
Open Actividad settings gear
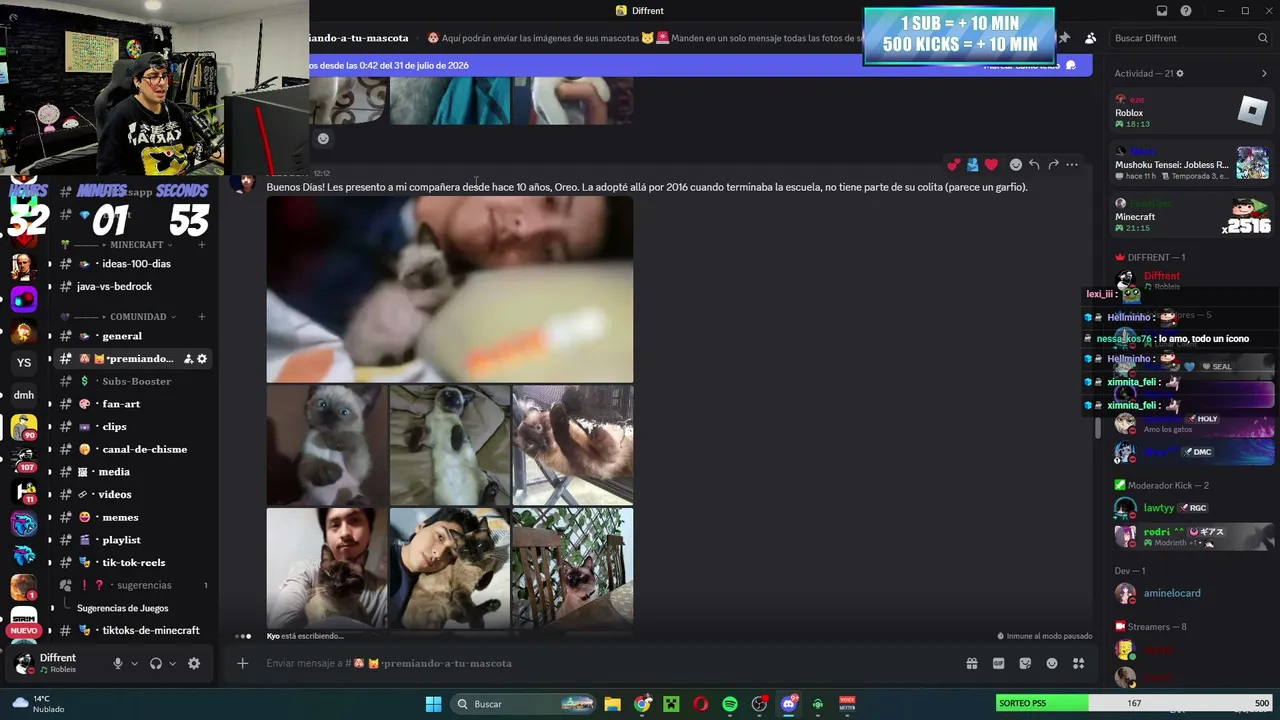1180,74
